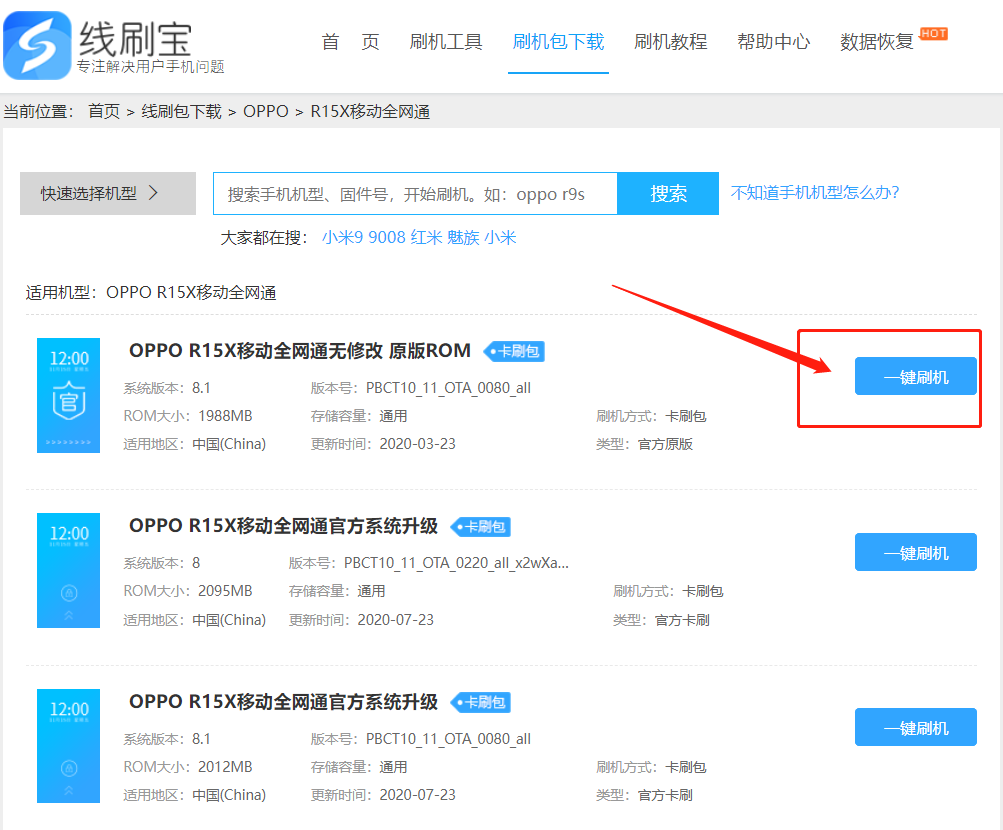This screenshot has width=1003, height=830.
Task: Click OPPO breadcrumb link
Action: (x=265, y=112)
